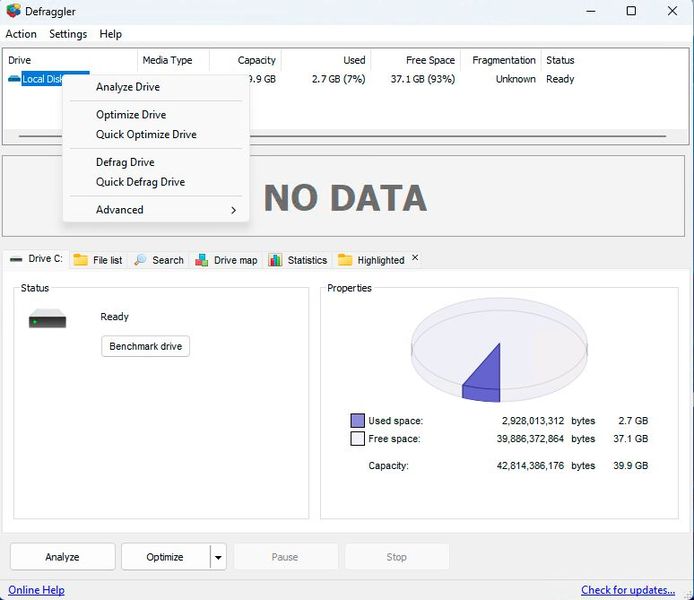
Task: Switch to the Statistics tab
Action: 297,260
